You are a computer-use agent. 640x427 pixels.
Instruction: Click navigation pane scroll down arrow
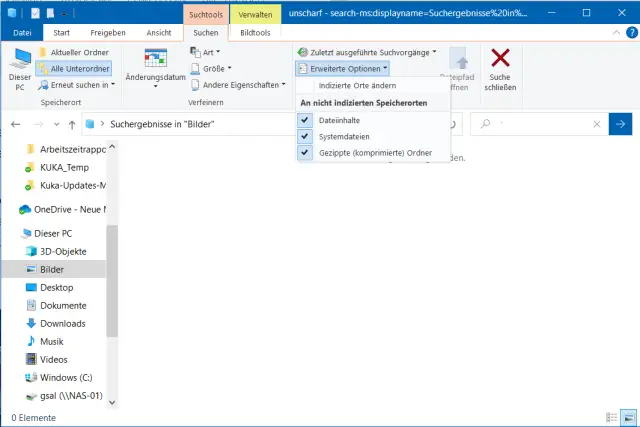(x=112, y=403)
